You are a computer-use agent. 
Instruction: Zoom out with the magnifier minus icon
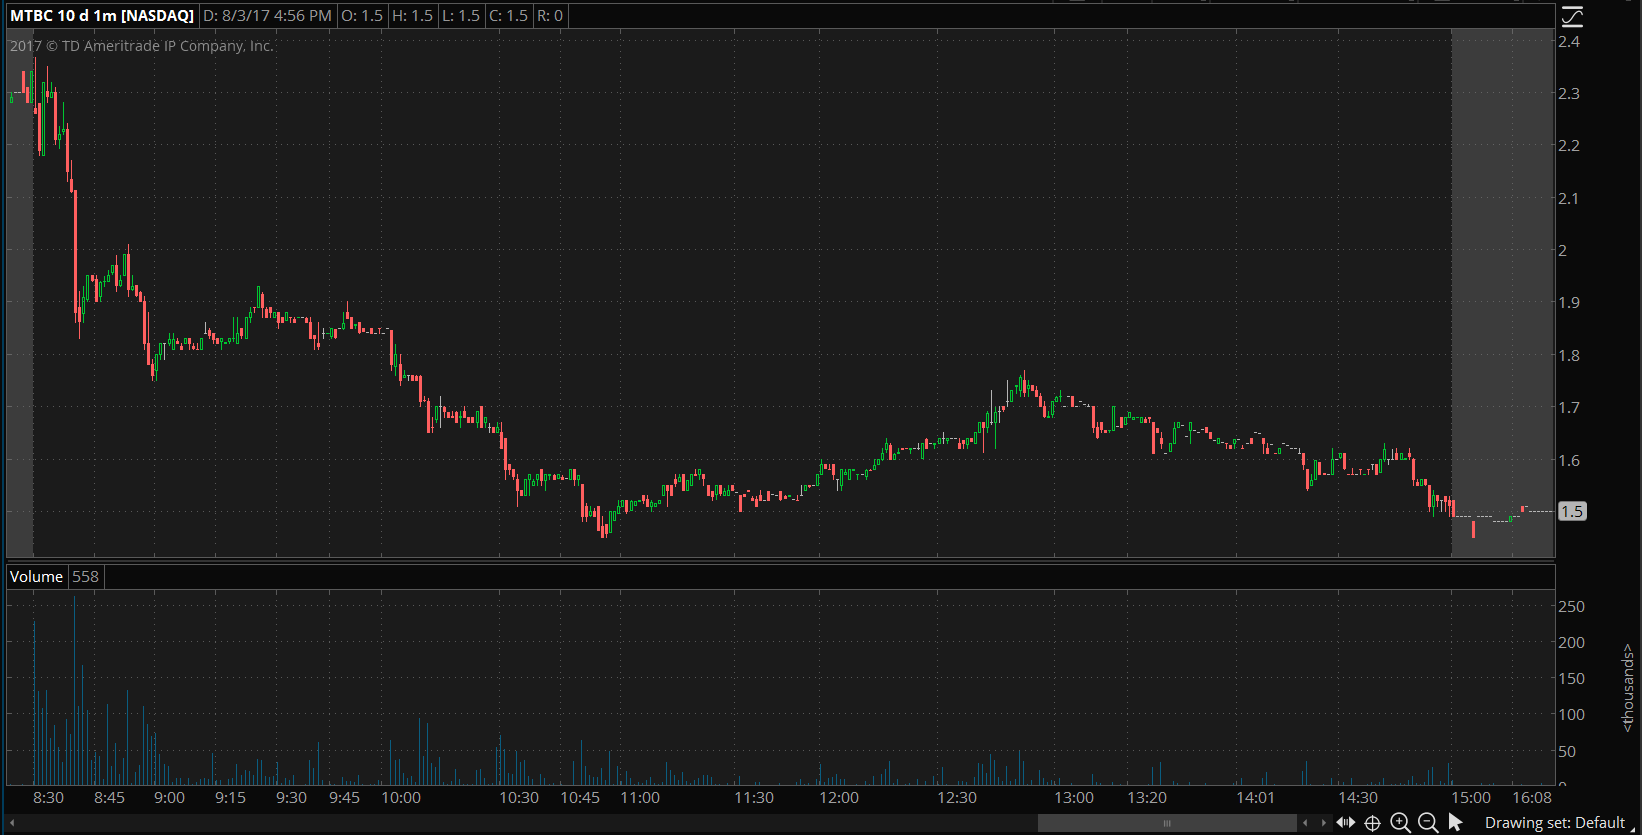1429,823
